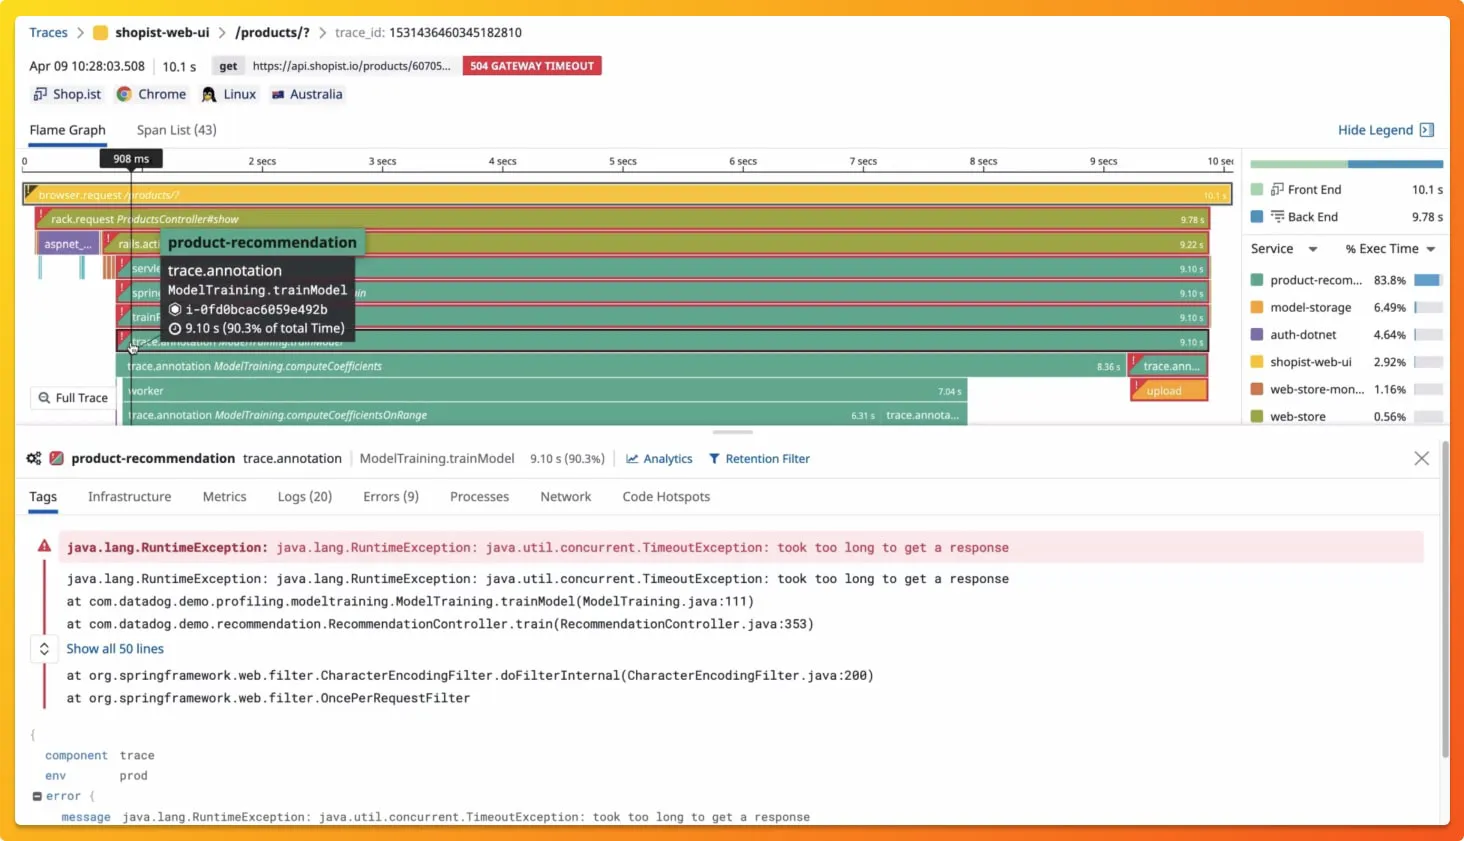Click the yellow shopist-web-ui service square in breadcrumb
This screenshot has width=1464, height=841.
[100, 33]
